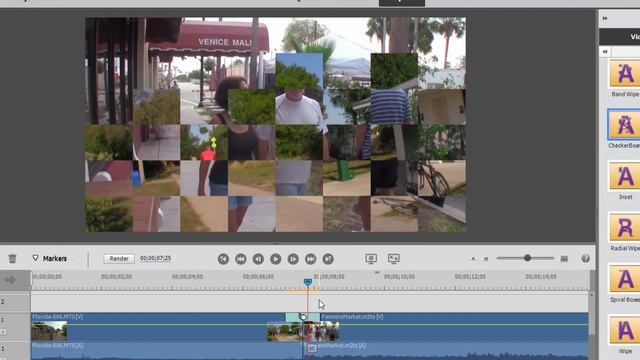Click the rewind playback button
This screenshot has width=640, height=360.
click(241, 259)
